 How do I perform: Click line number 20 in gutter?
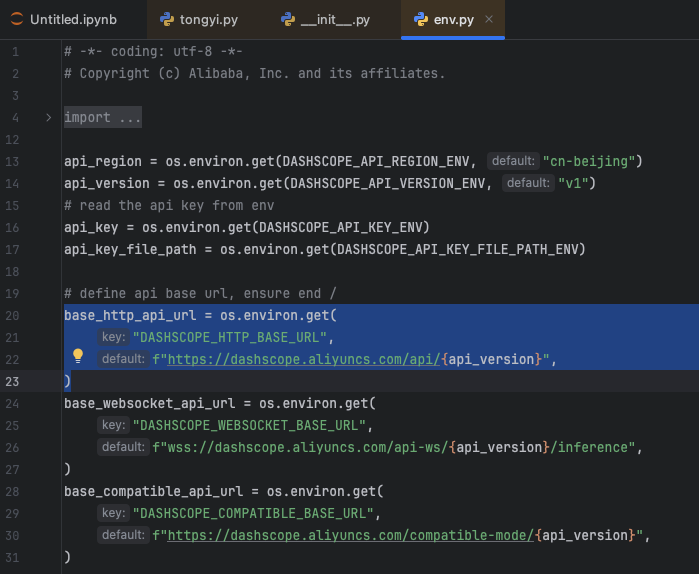point(12,316)
